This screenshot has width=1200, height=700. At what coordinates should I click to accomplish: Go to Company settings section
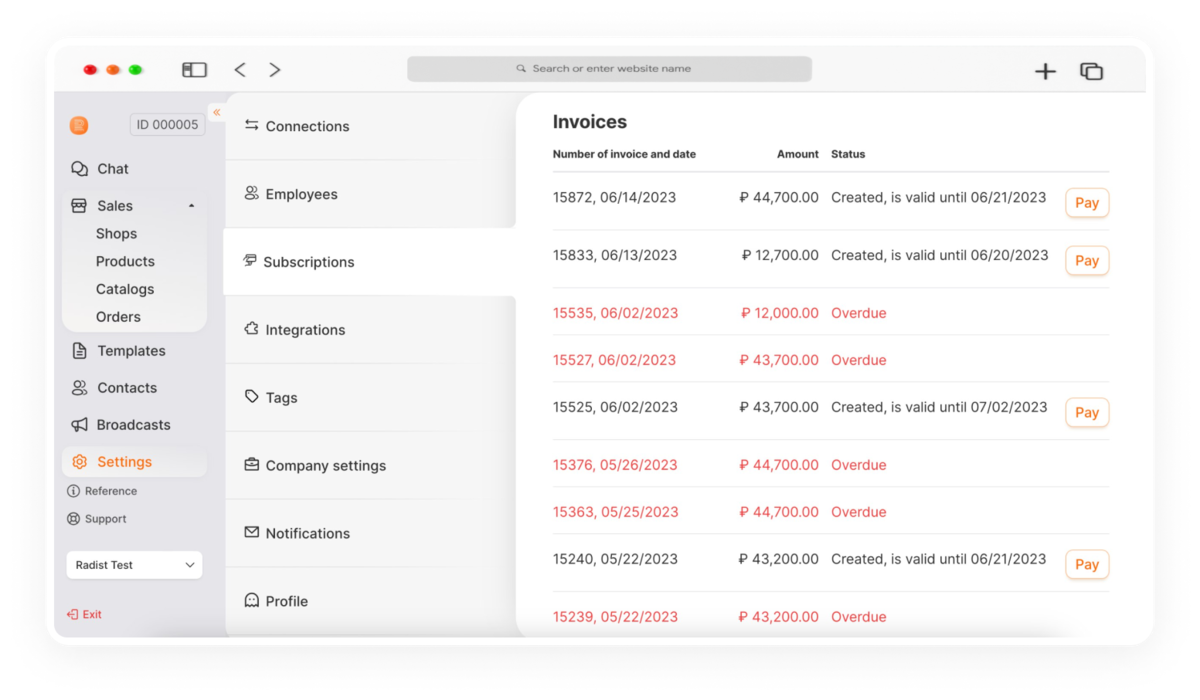coord(369,466)
